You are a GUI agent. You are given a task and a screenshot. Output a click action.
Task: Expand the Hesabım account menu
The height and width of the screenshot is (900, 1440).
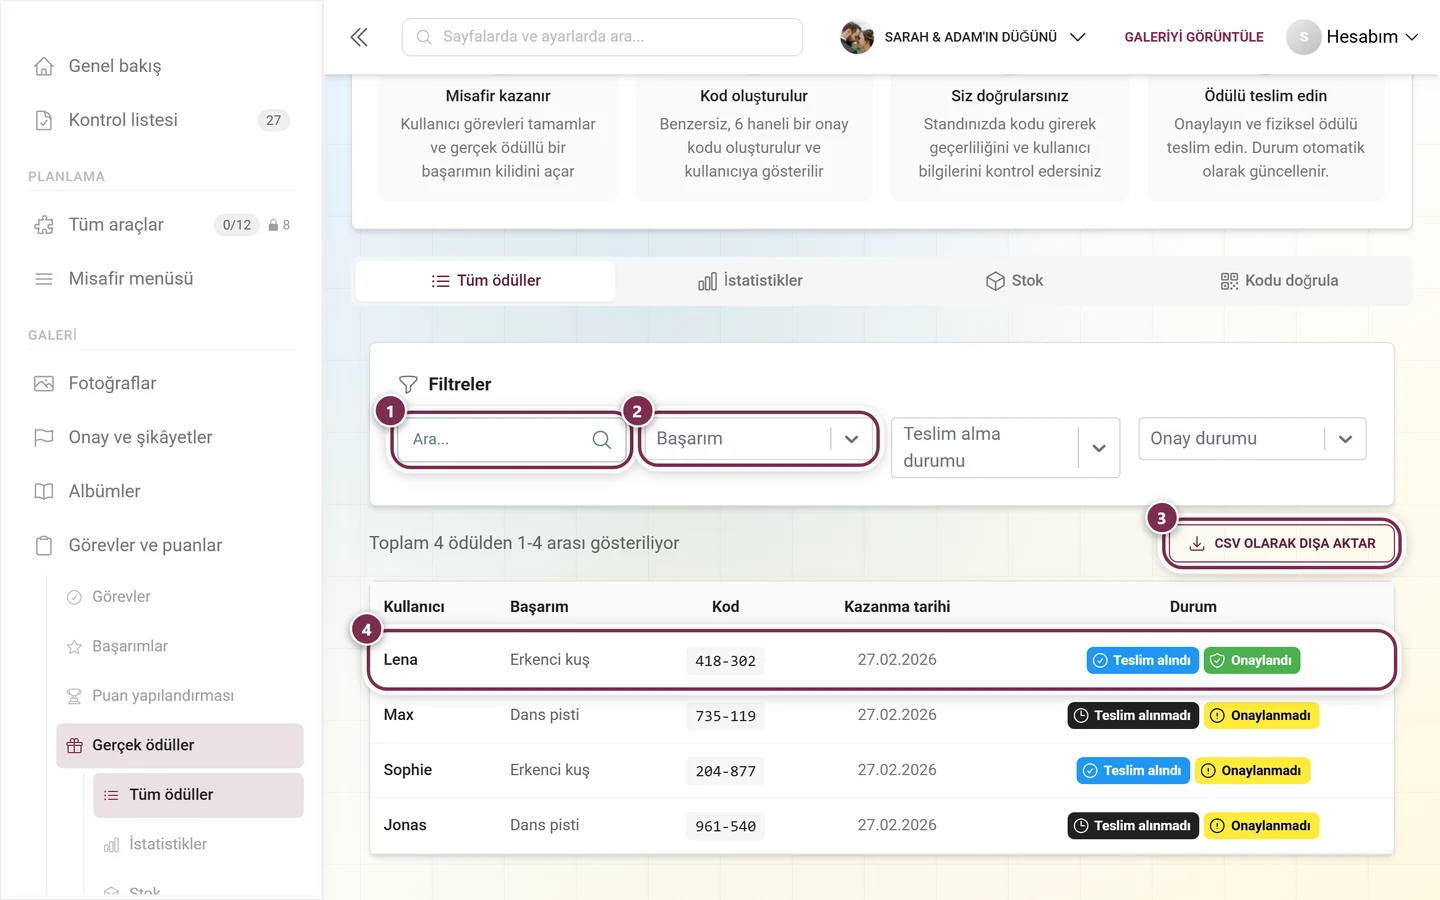[1353, 37]
